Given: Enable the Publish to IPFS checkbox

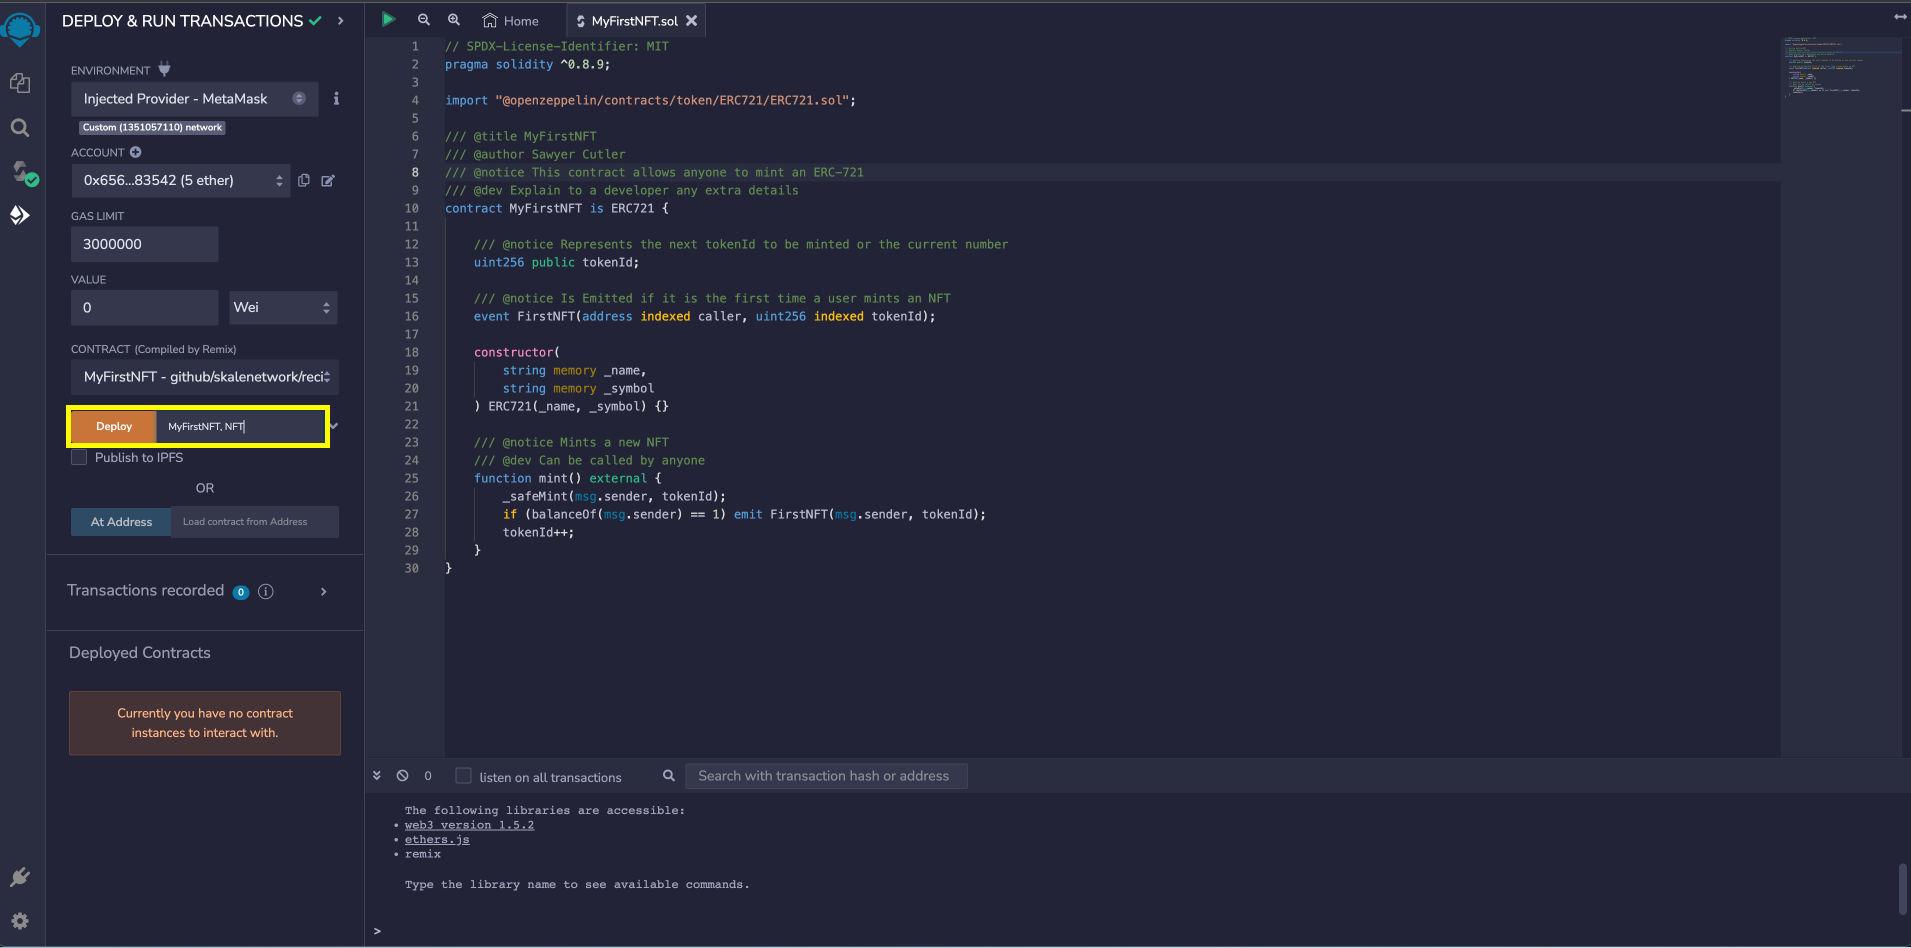Looking at the screenshot, I should click(79, 457).
